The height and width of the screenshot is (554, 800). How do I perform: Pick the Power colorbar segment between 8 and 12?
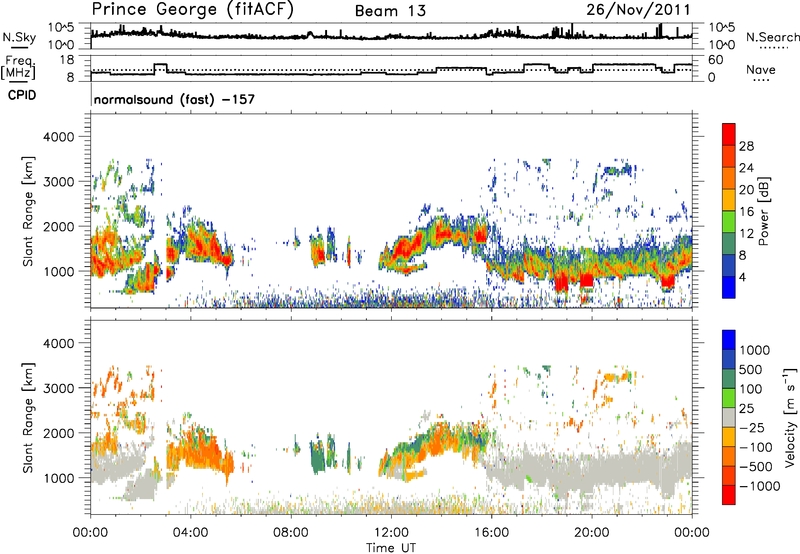pyautogui.click(x=729, y=243)
